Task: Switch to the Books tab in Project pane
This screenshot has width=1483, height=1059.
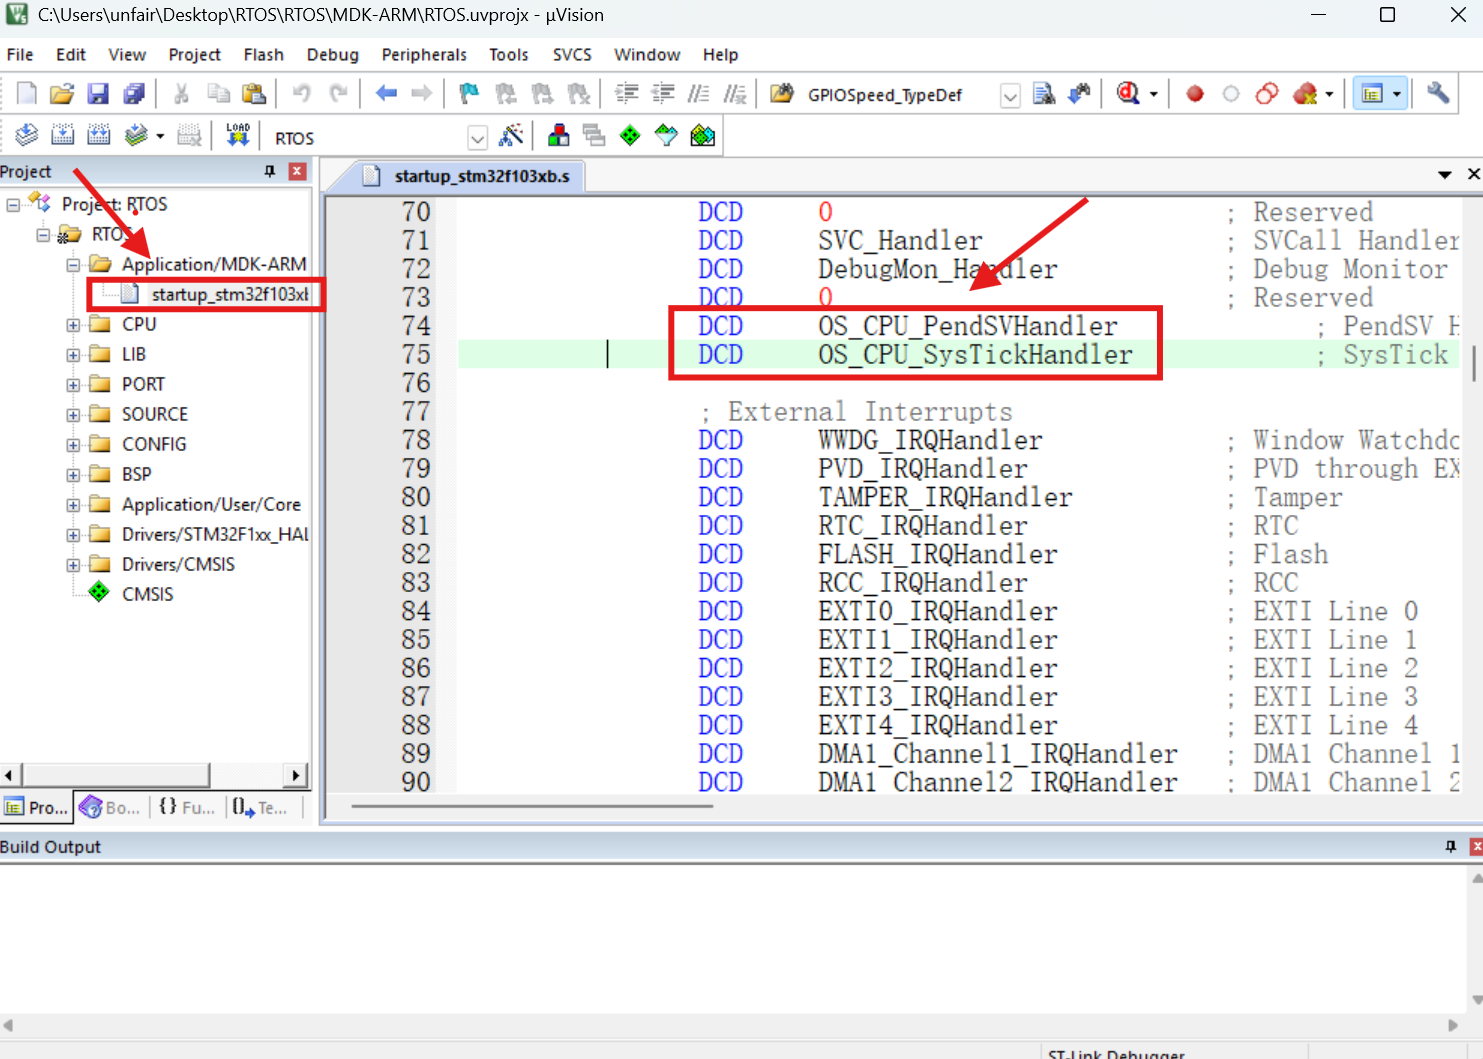Action: coord(110,807)
